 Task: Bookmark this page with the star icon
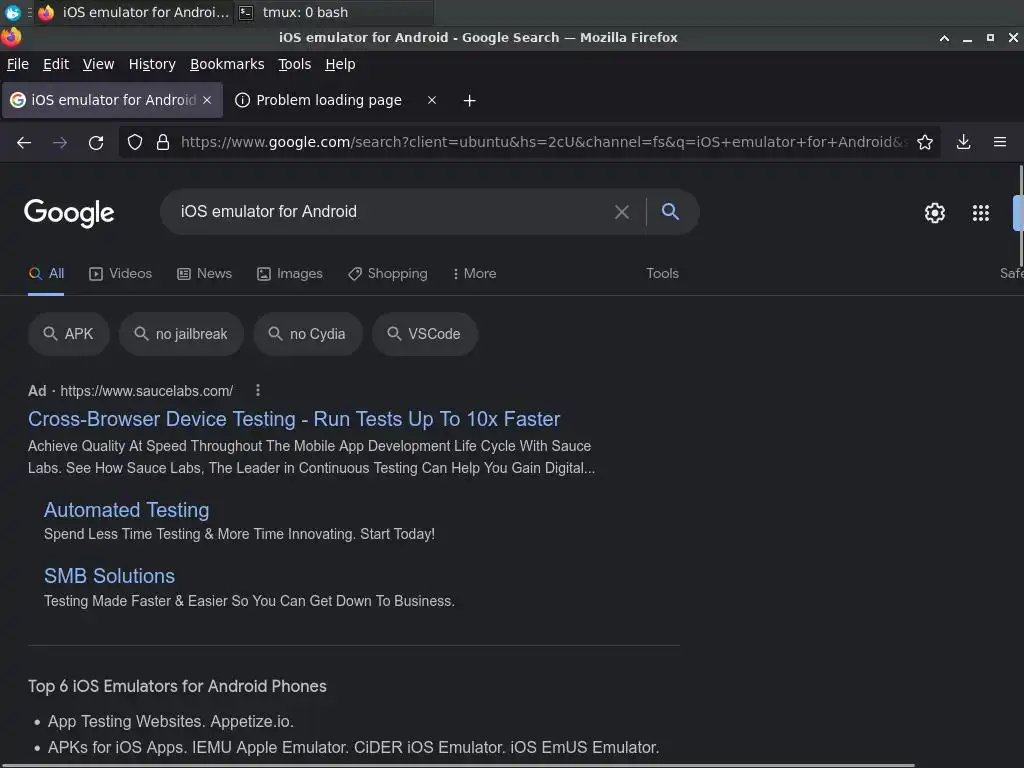[x=925, y=142]
